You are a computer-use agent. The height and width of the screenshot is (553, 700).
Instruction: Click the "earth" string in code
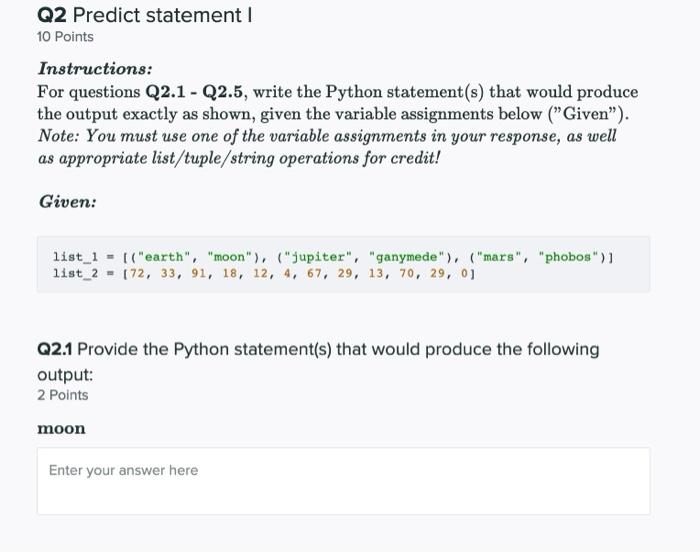tap(163, 257)
